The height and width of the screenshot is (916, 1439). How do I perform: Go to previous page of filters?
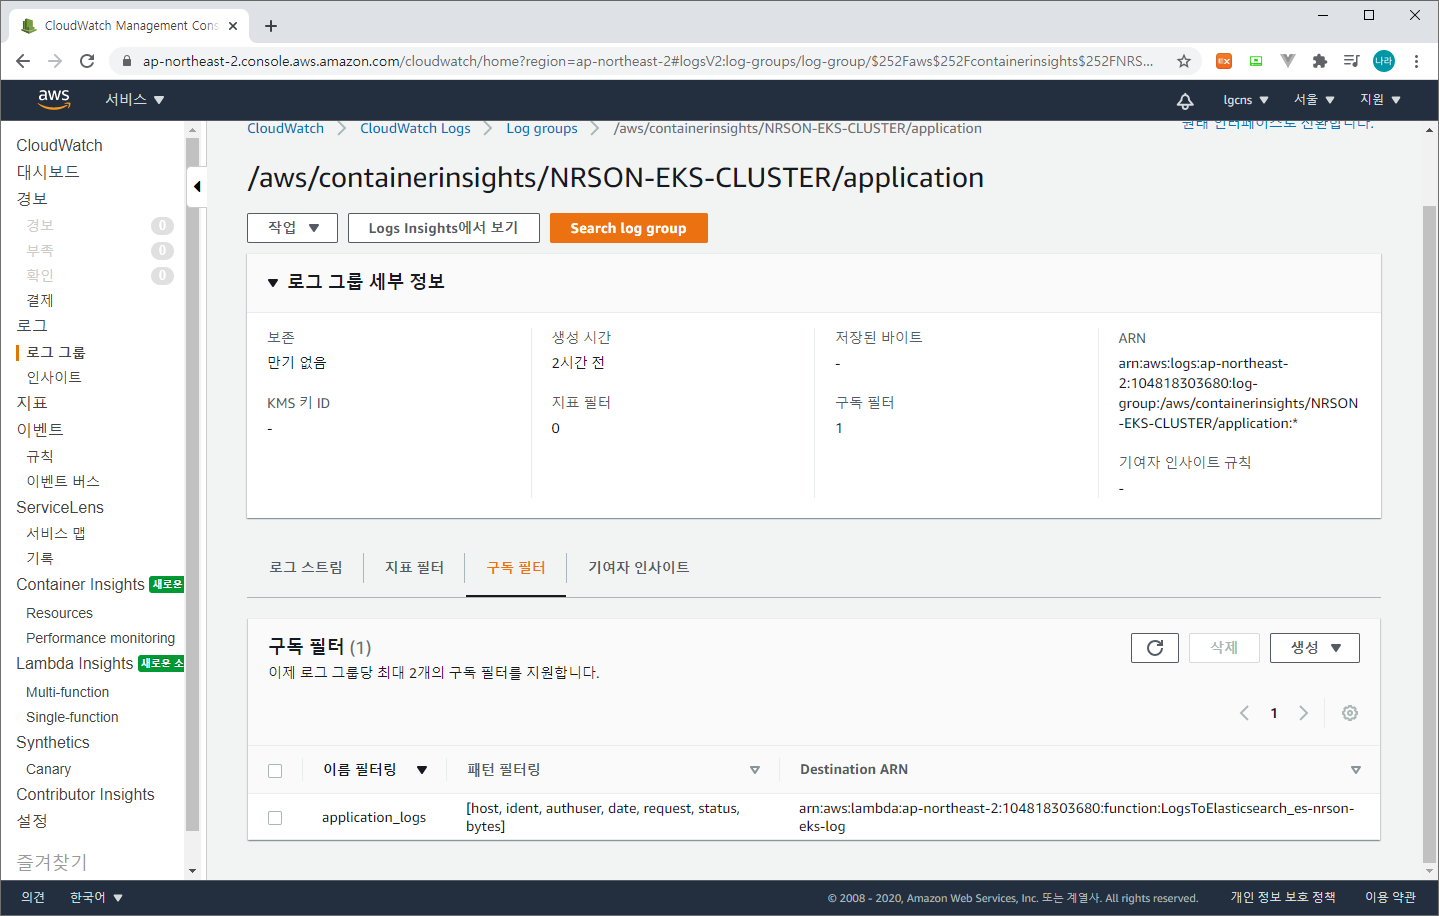1245,713
